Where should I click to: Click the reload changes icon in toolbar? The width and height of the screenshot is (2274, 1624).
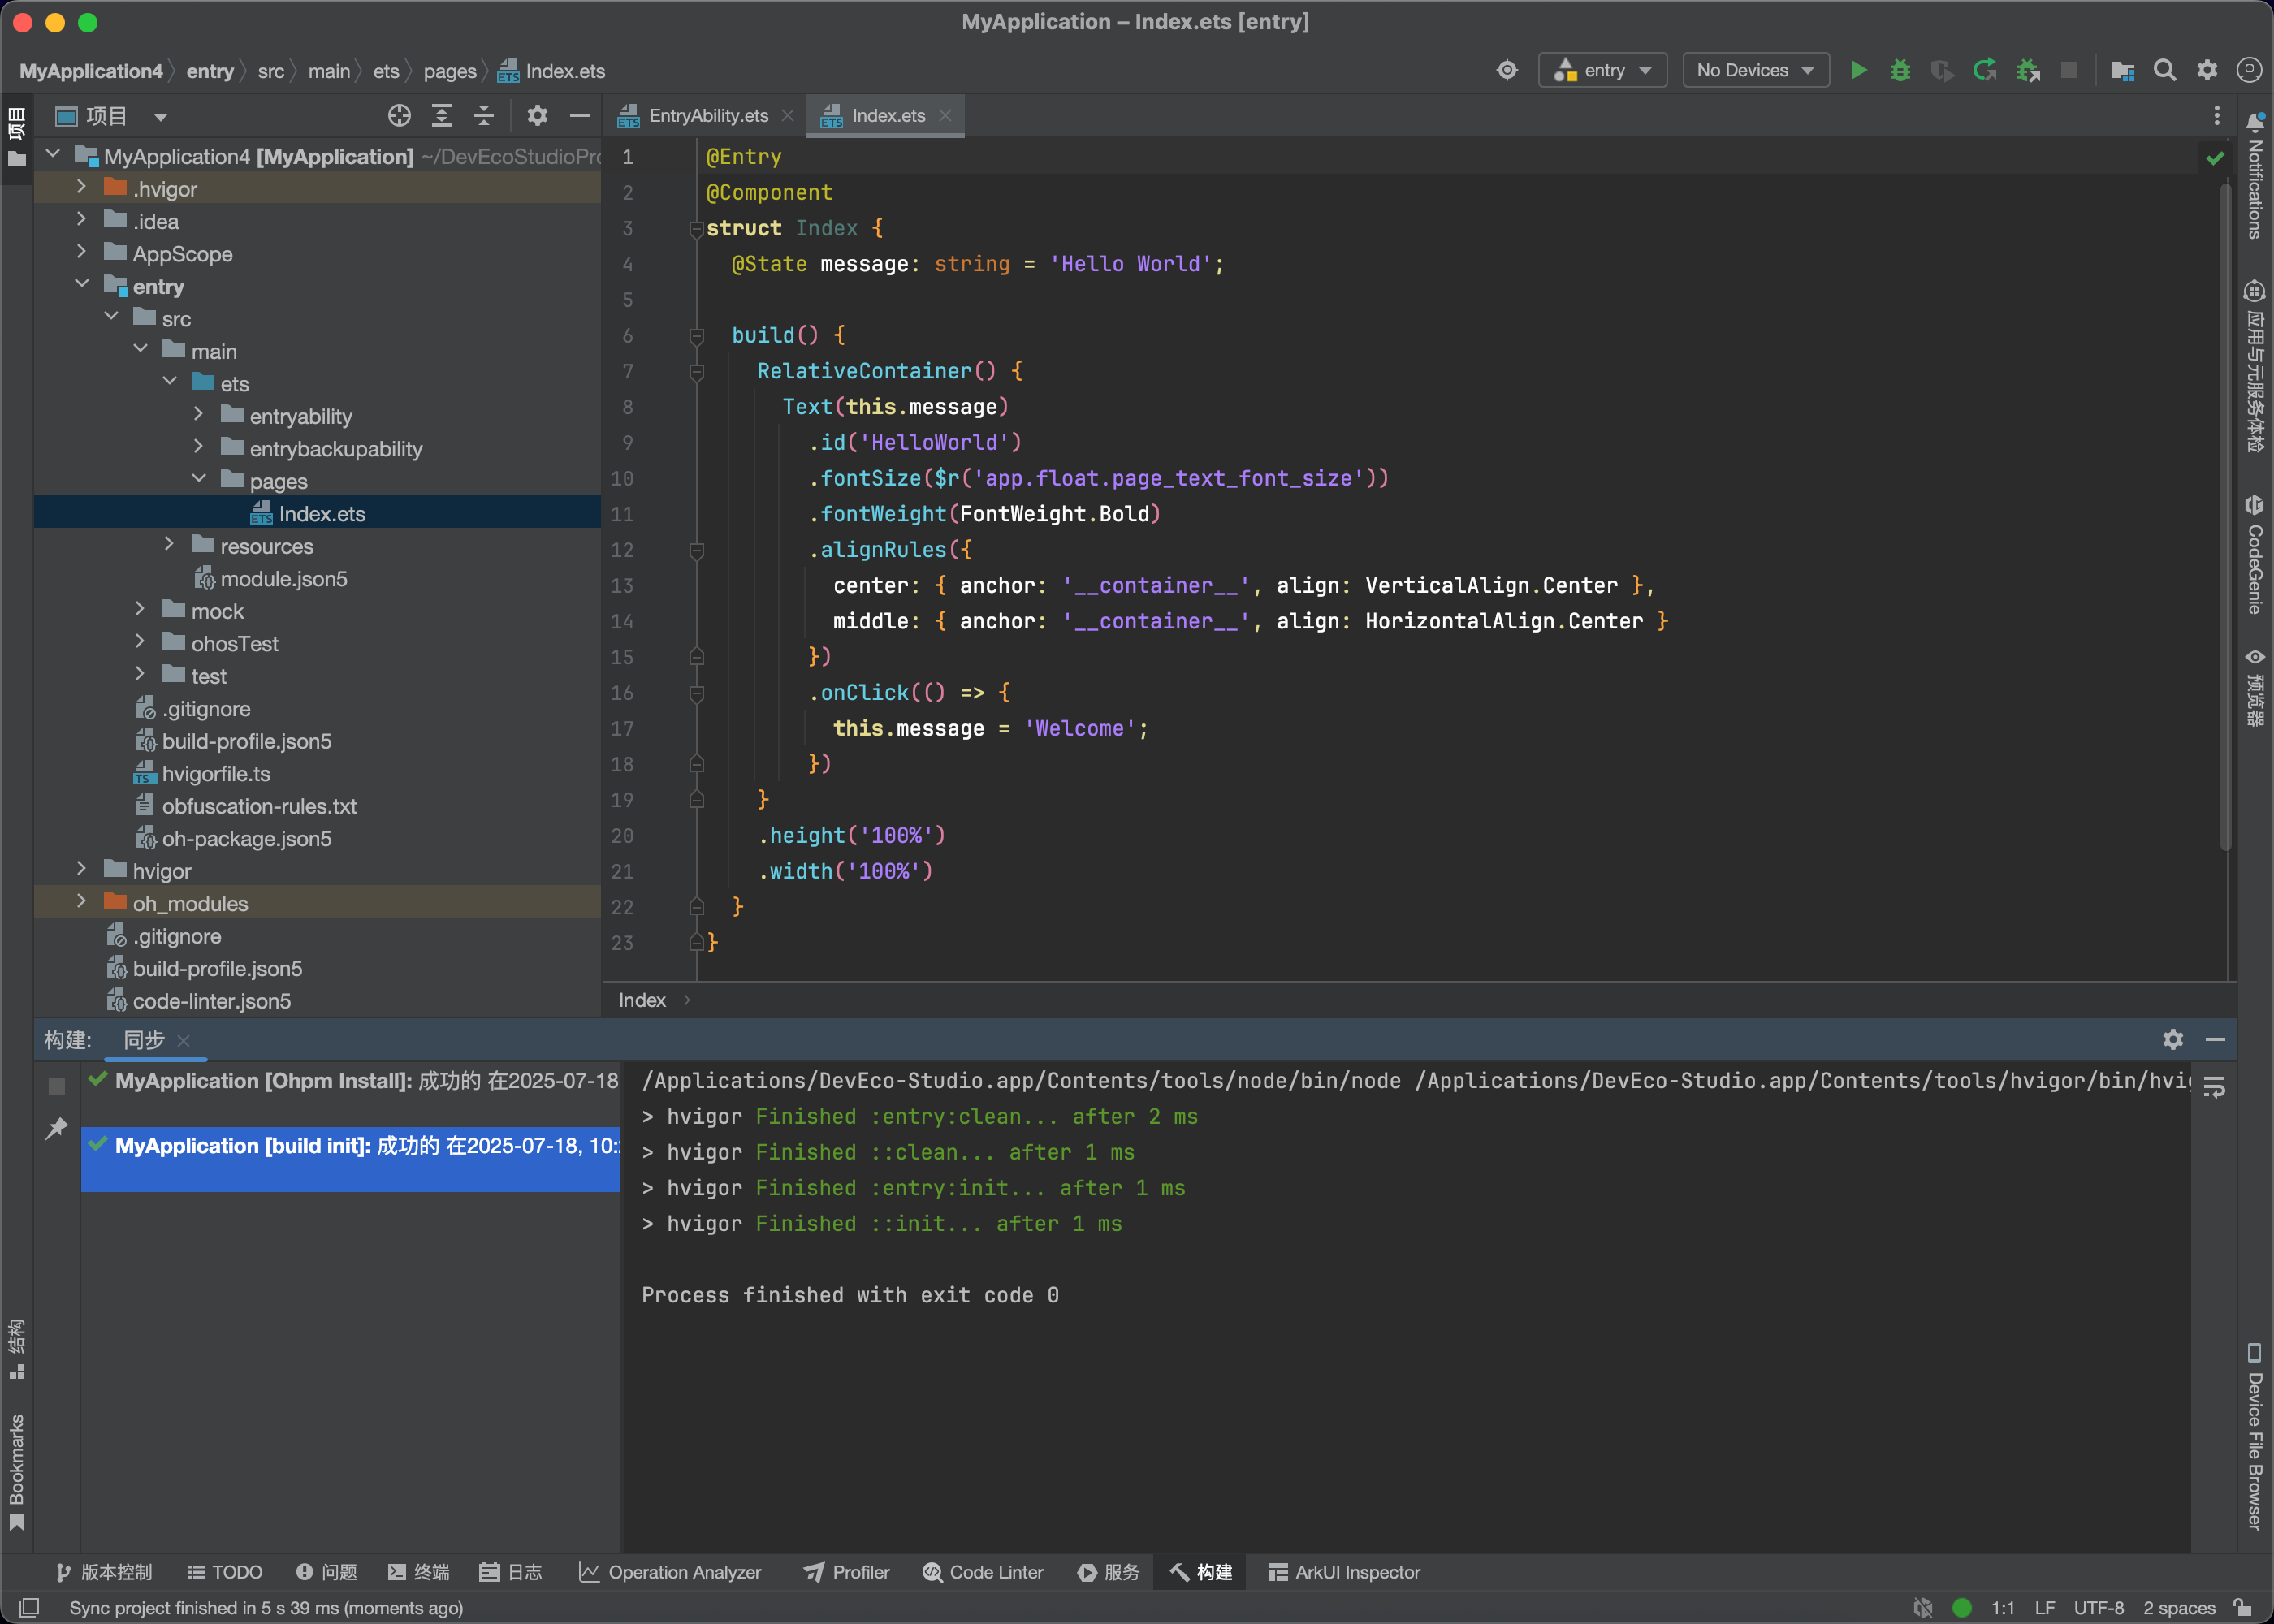pyautogui.click(x=1985, y=70)
